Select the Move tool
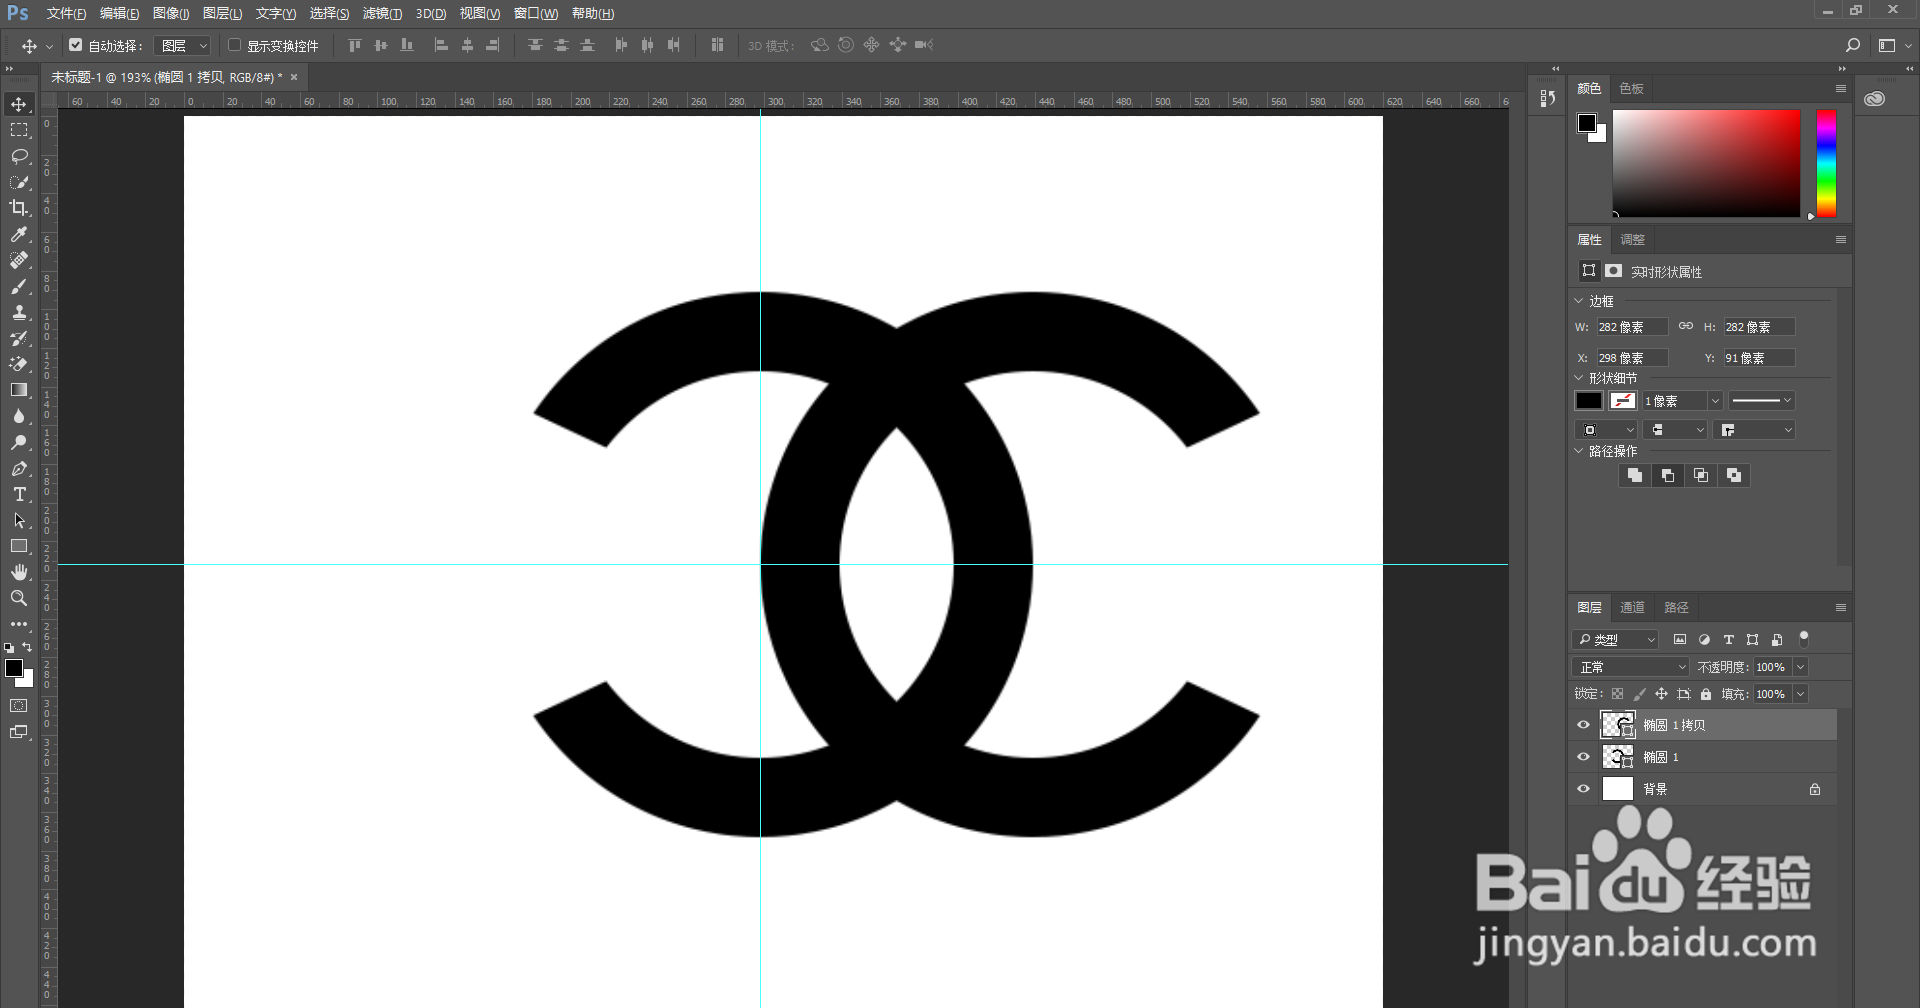This screenshot has height=1008, width=1920. (x=19, y=104)
